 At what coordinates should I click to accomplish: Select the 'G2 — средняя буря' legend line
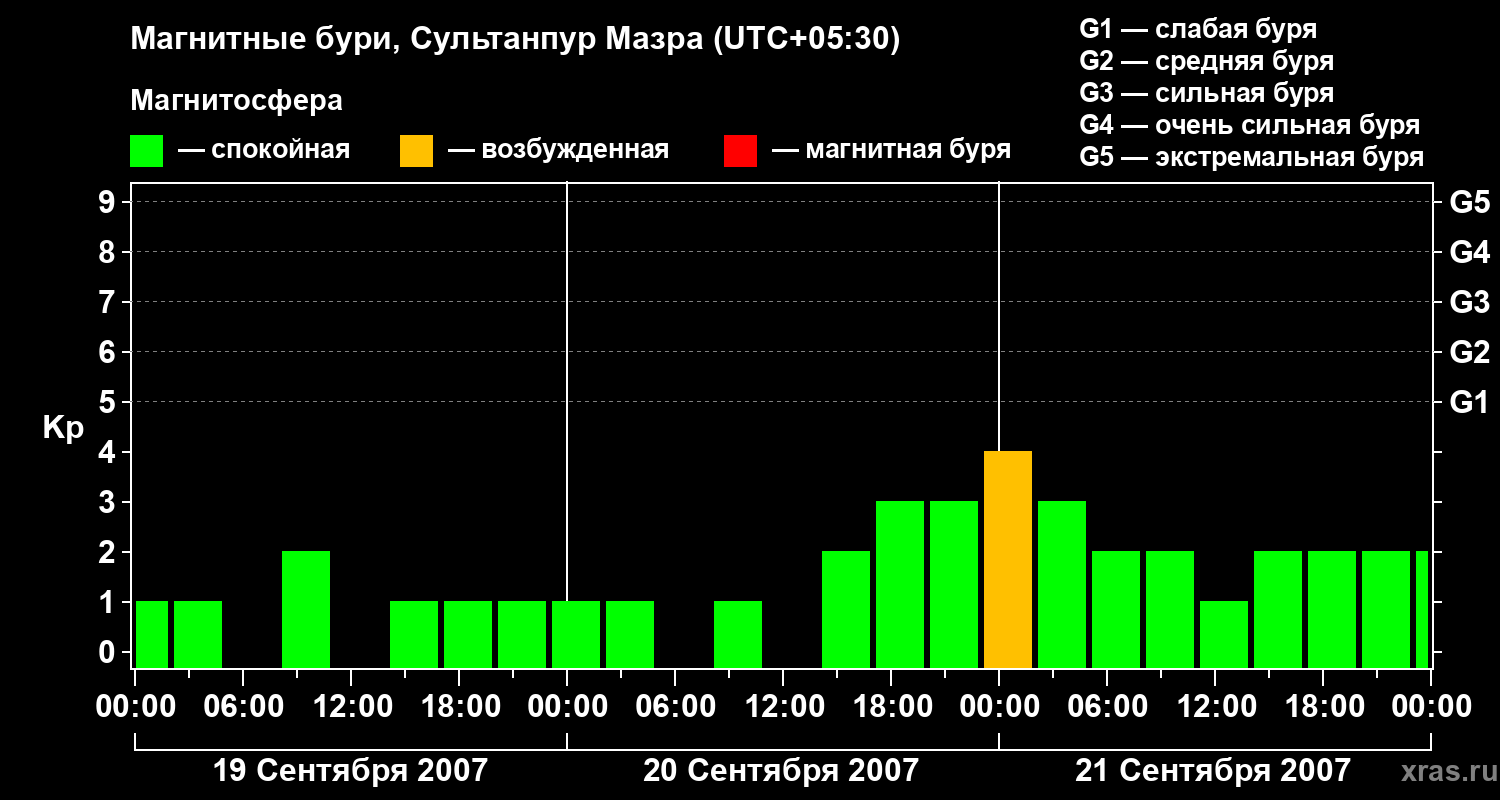(1207, 61)
